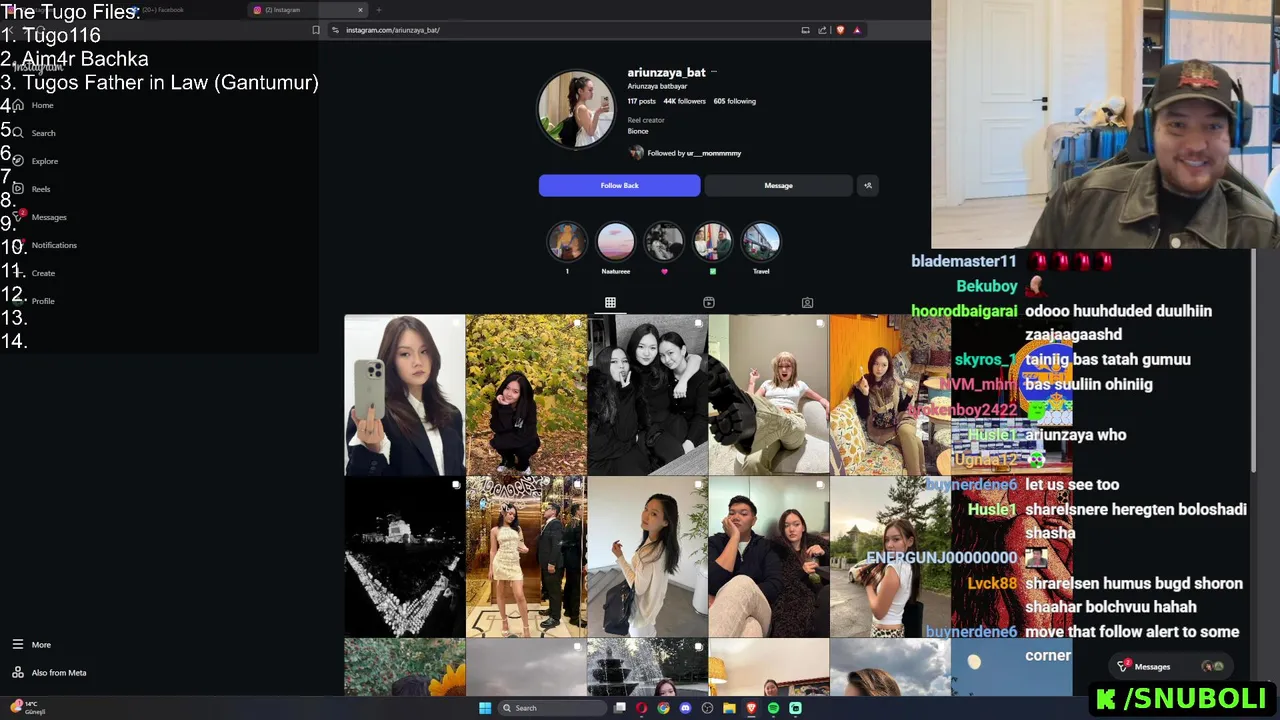
Task: Switch to Brave browser on taskbar
Action: click(x=751, y=708)
